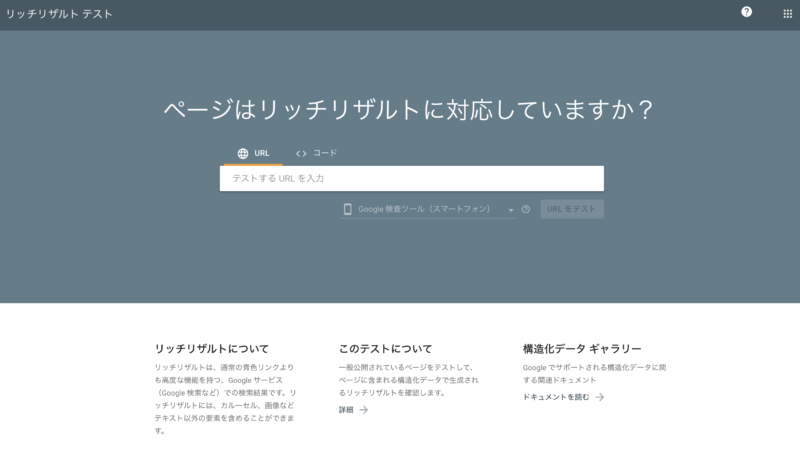Click the paragraph under リッチリザルトについて
This screenshot has height=460, width=800.
click(225, 399)
